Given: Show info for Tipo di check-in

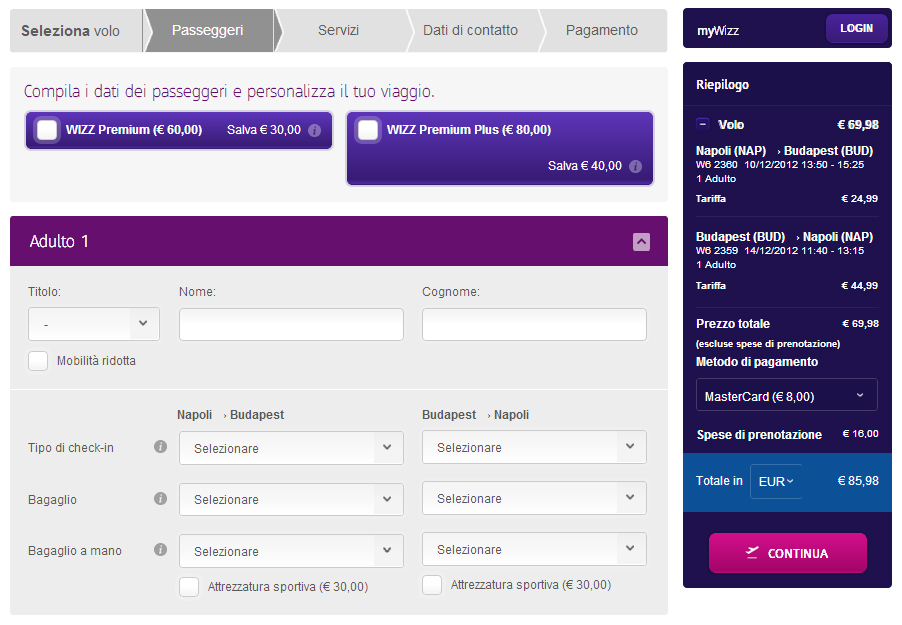Looking at the screenshot, I should pyautogui.click(x=160, y=447).
